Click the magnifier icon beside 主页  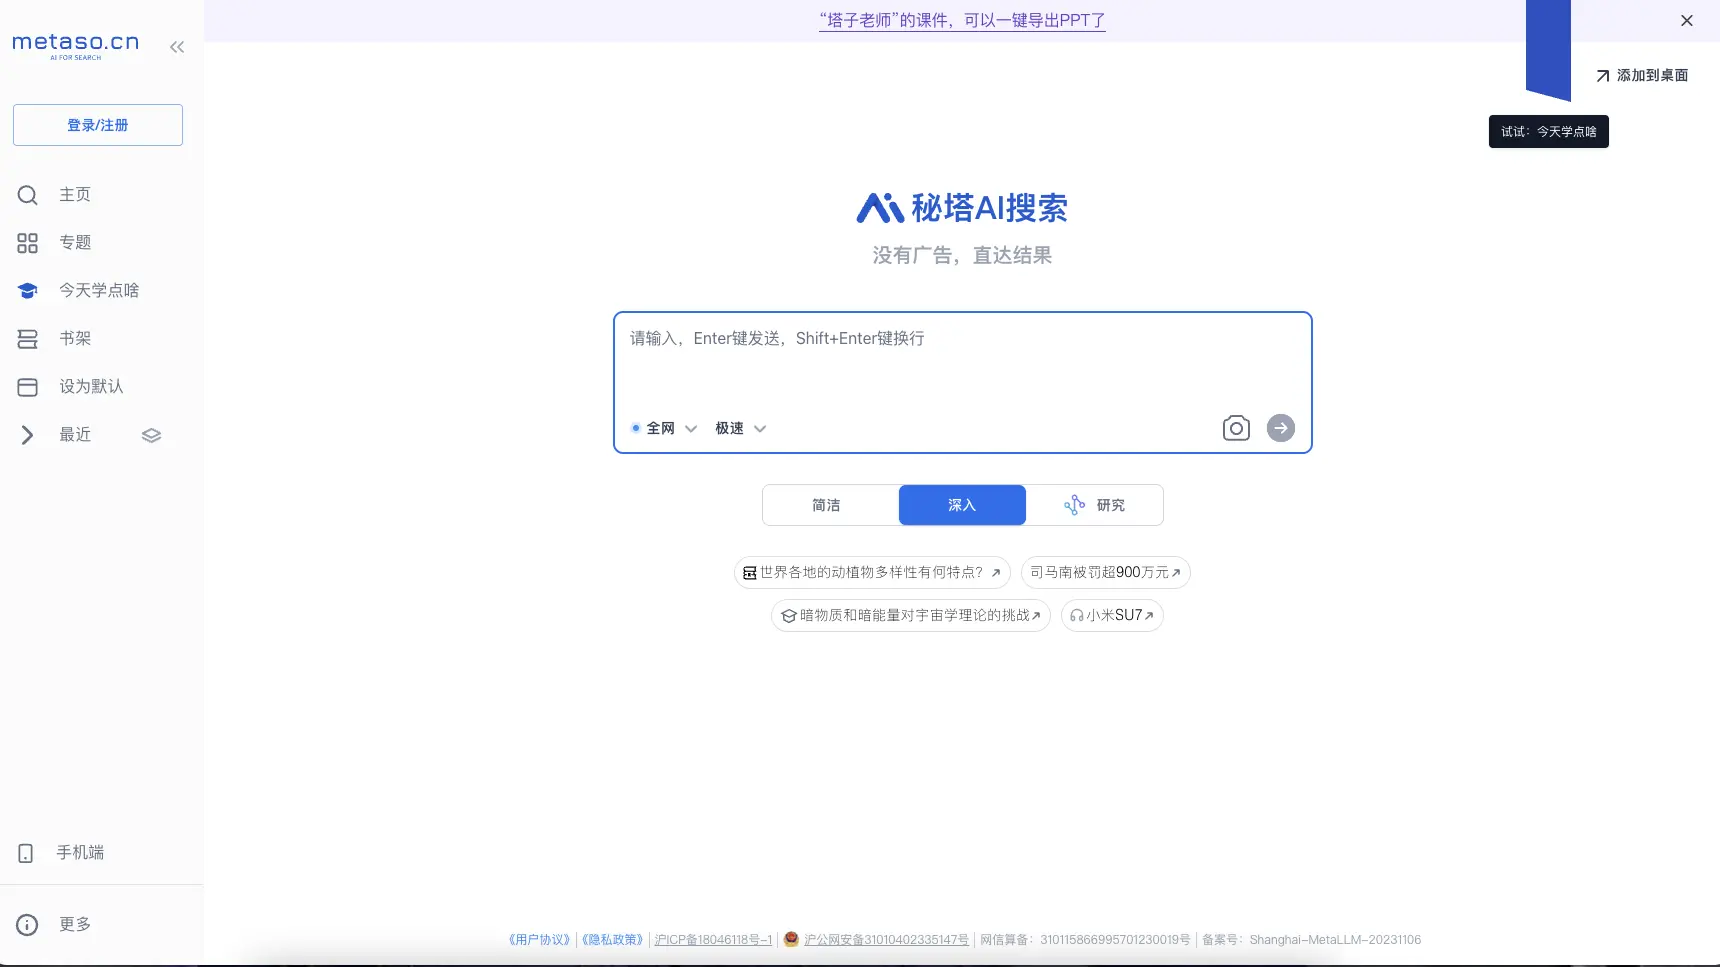tap(28, 195)
